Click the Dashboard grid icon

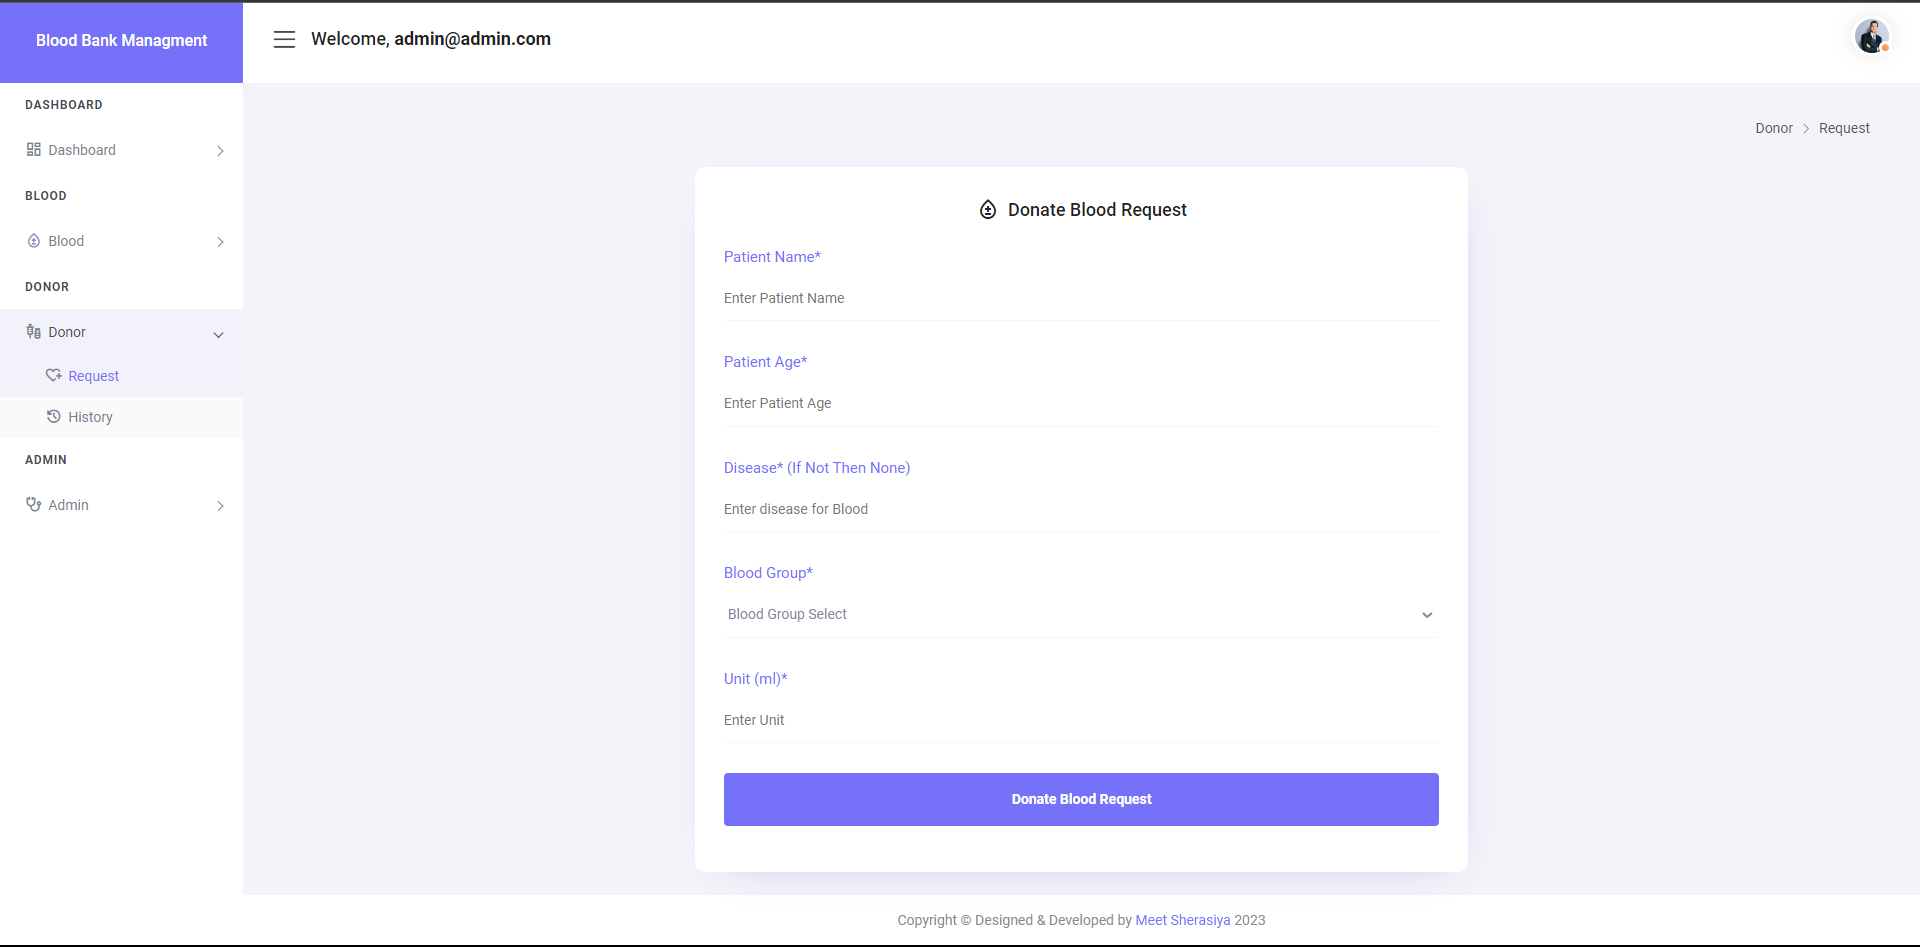coord(34,150)
